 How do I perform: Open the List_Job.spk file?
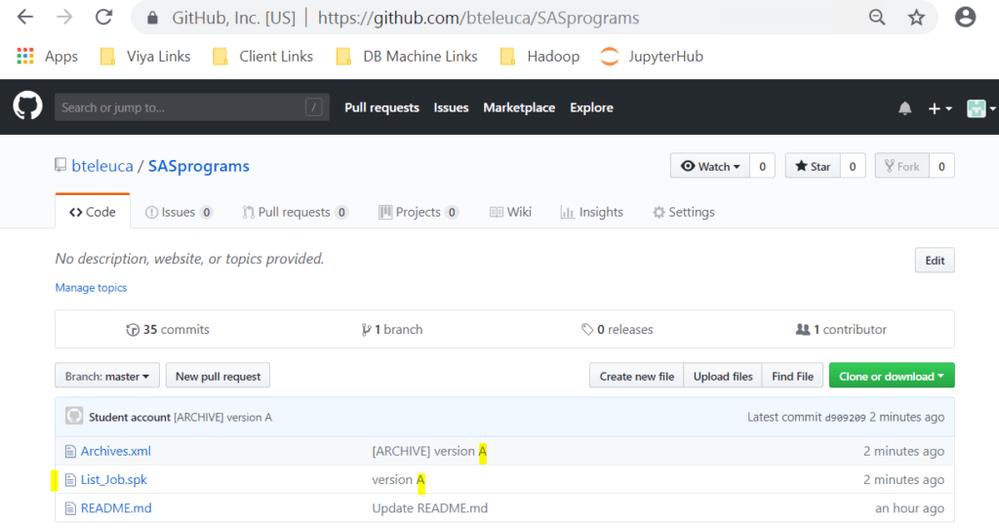114,480
